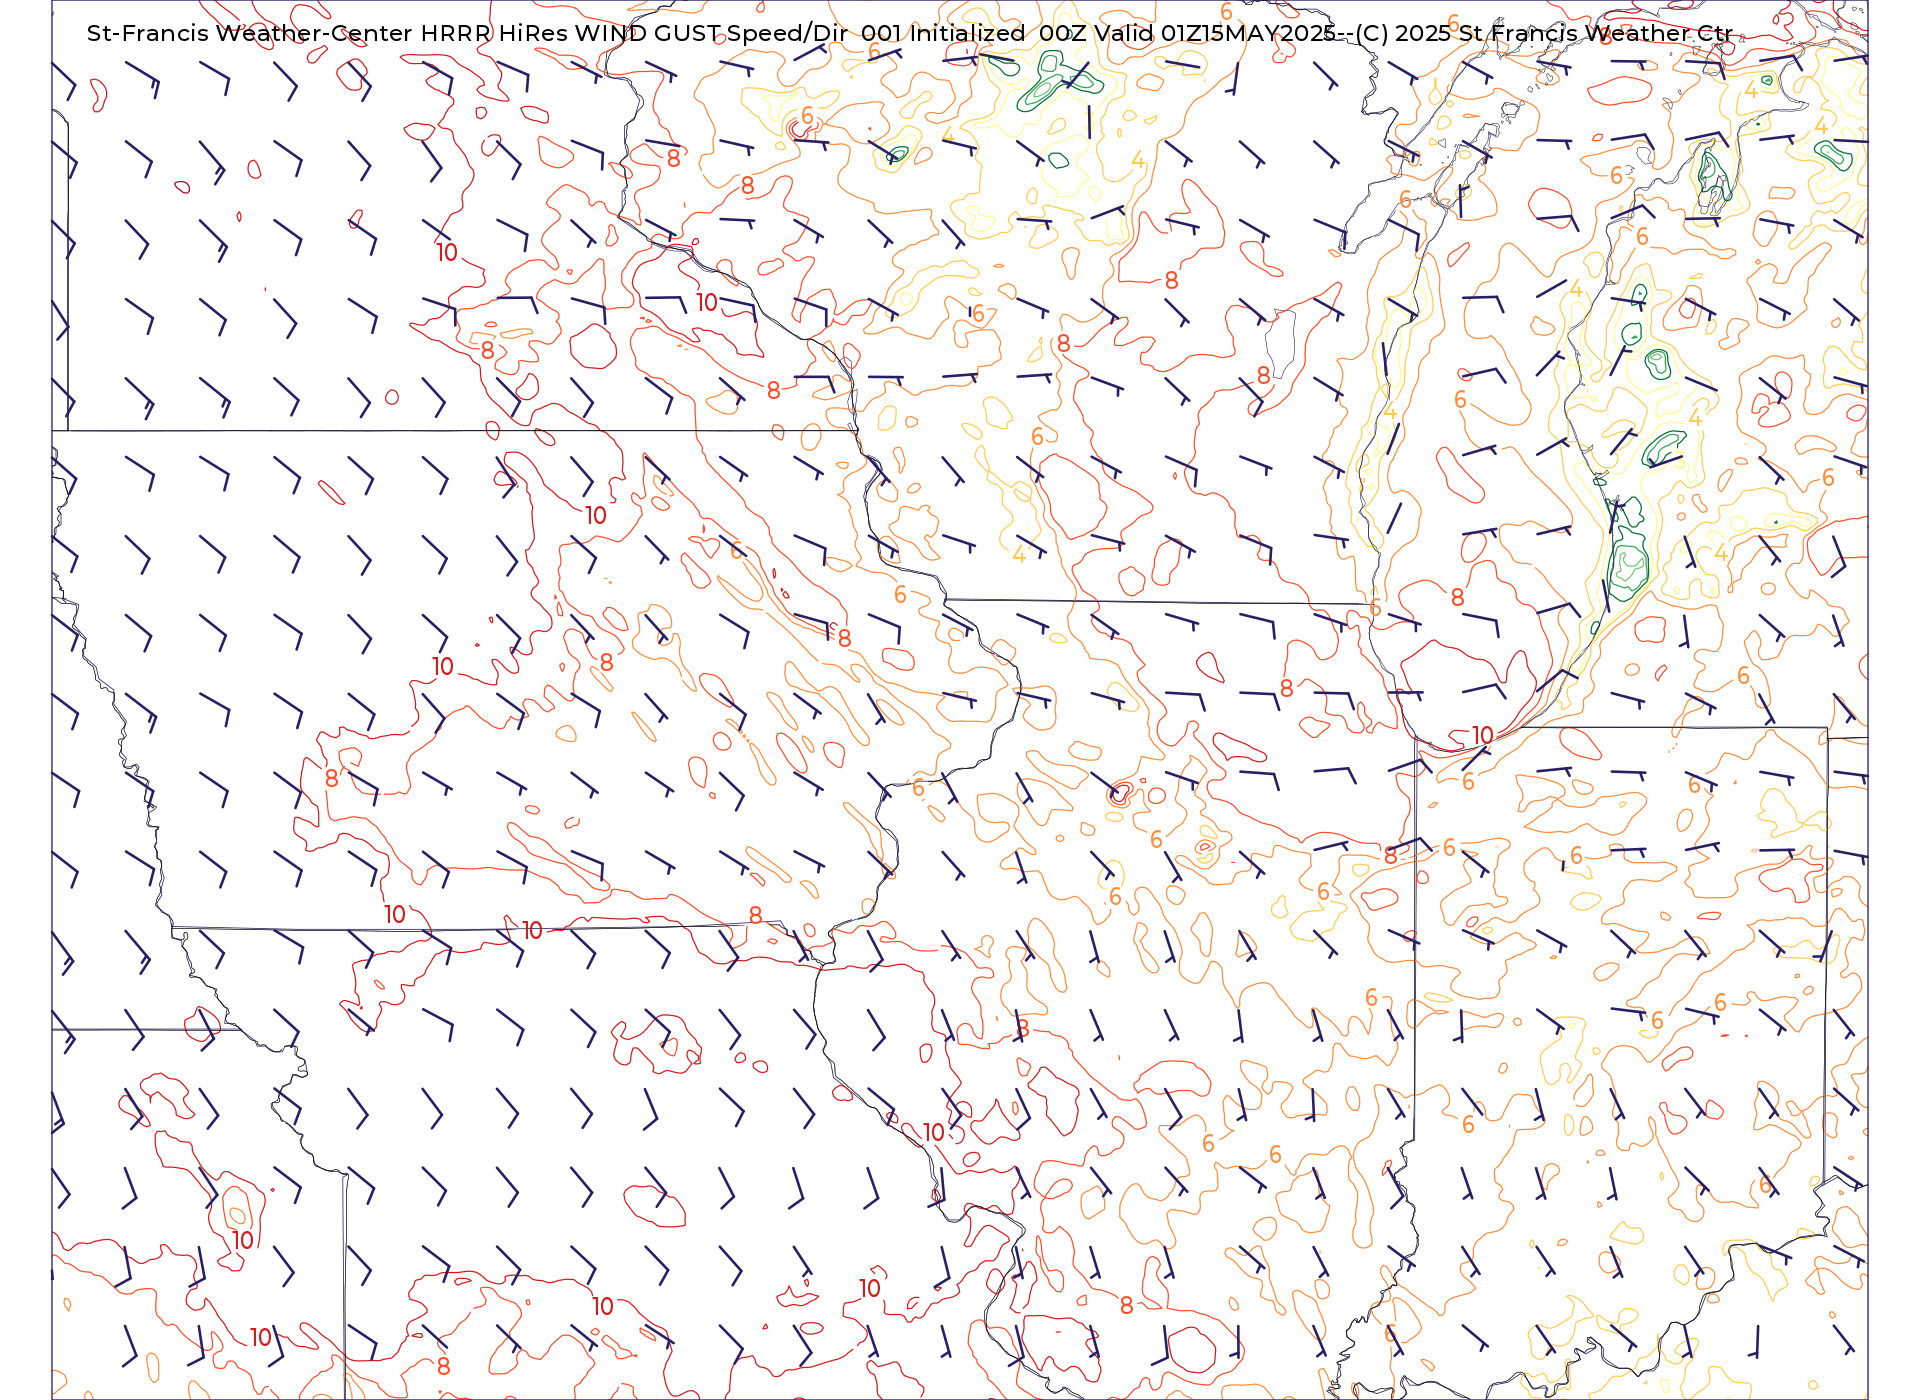1920x1400 pixels.
Task: Click the HRRR HiRes WIND GUST map title
Action: tap(909, 33)
